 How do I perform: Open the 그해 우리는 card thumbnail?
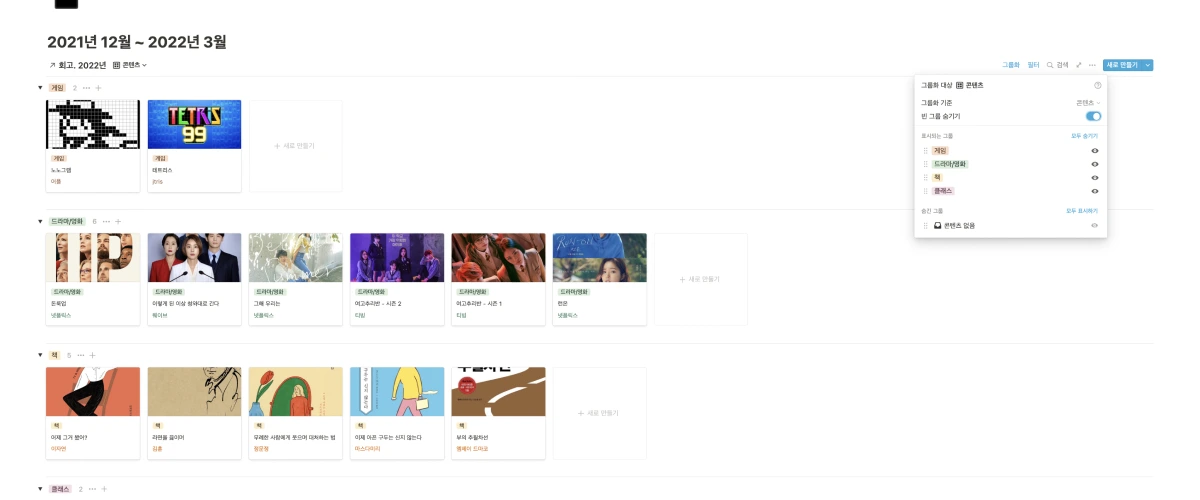tap(295, 258)
